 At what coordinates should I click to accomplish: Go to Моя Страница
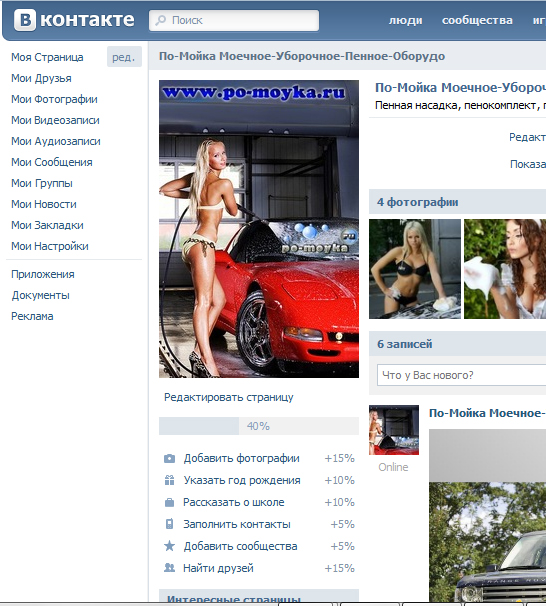coord(47,57)
